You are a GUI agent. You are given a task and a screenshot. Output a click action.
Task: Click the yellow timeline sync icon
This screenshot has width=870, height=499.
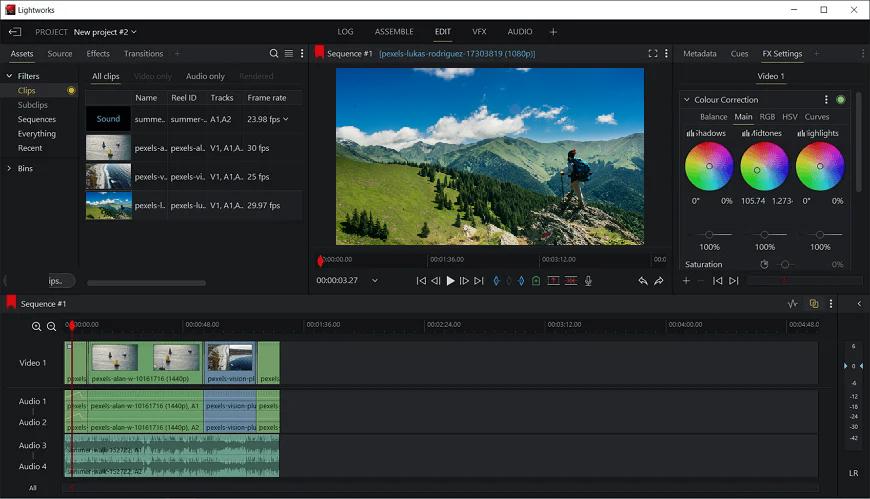814,304
